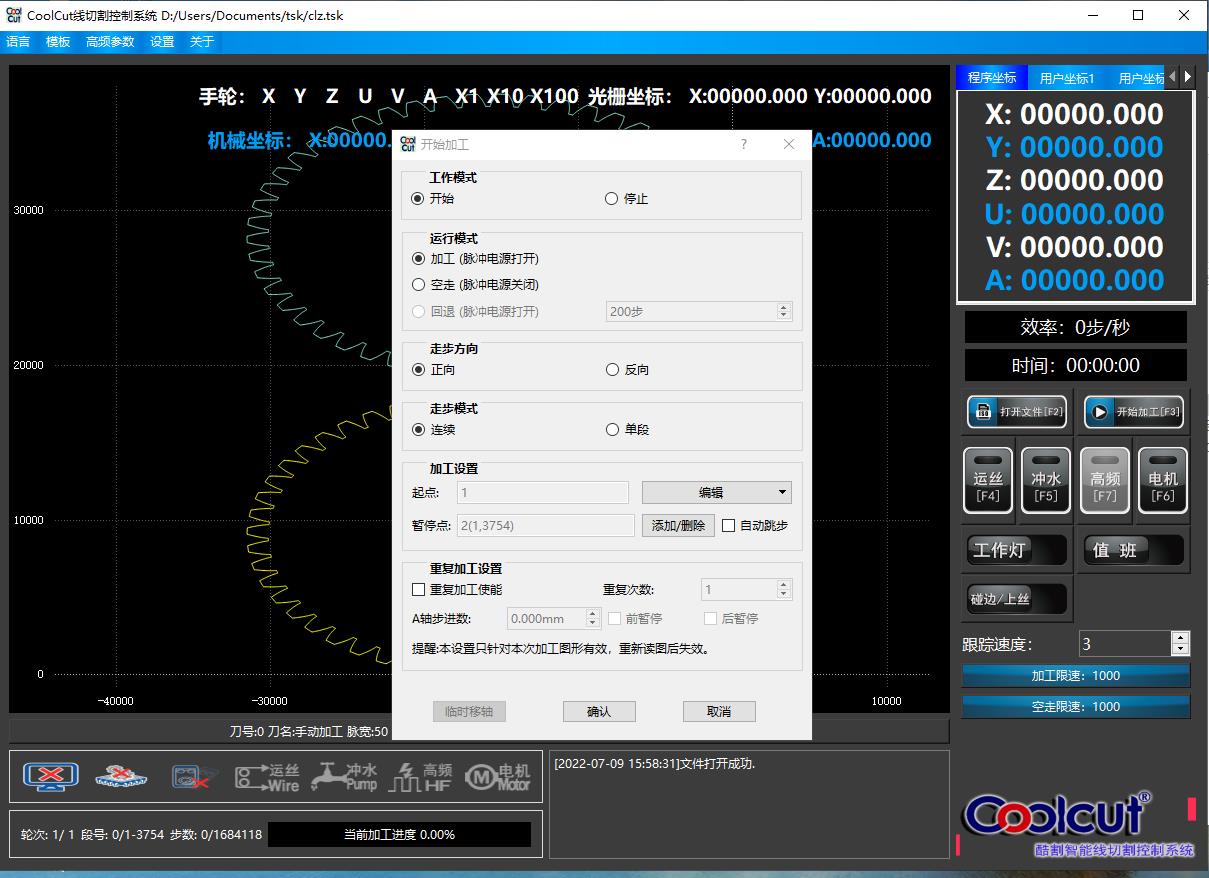Screen dimensions: 1209x878
Task: Switch the 工作灯 work light toggle
Action: pos(1017,550)
